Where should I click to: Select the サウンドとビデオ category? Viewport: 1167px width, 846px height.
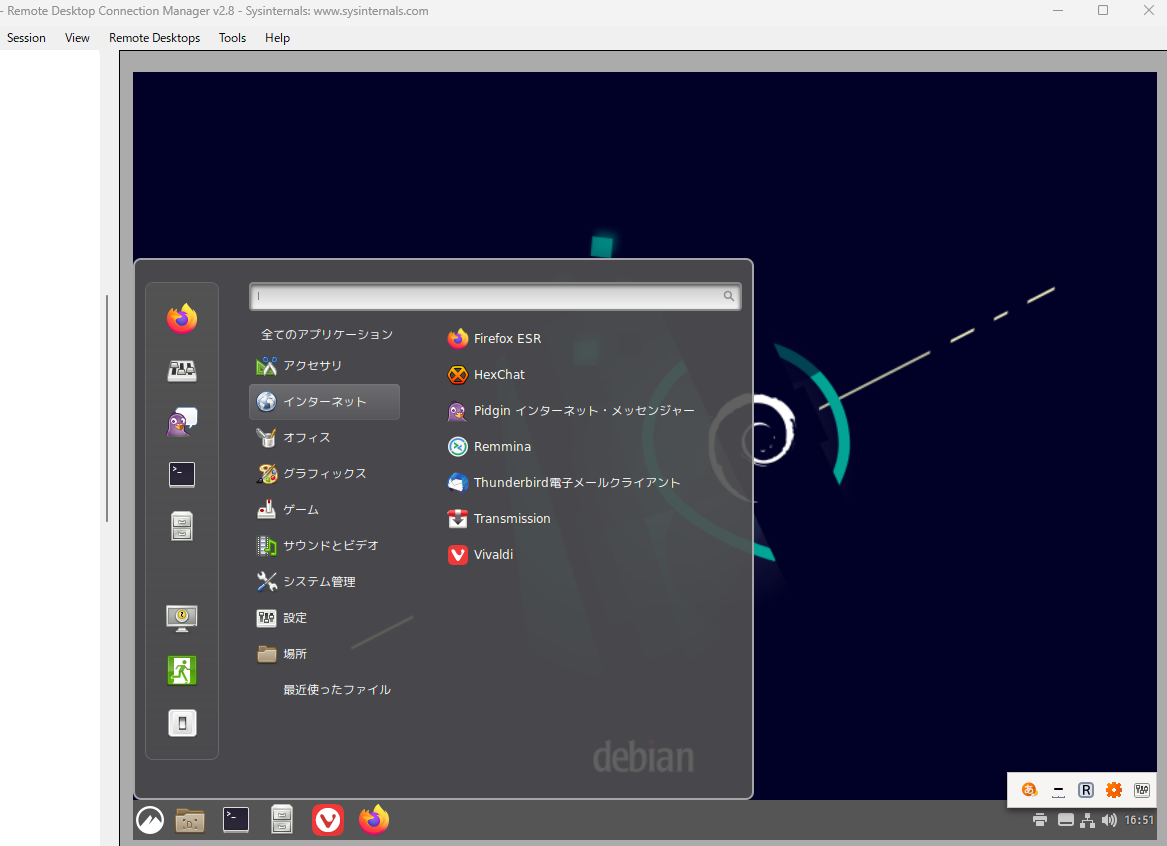(324, 545)
